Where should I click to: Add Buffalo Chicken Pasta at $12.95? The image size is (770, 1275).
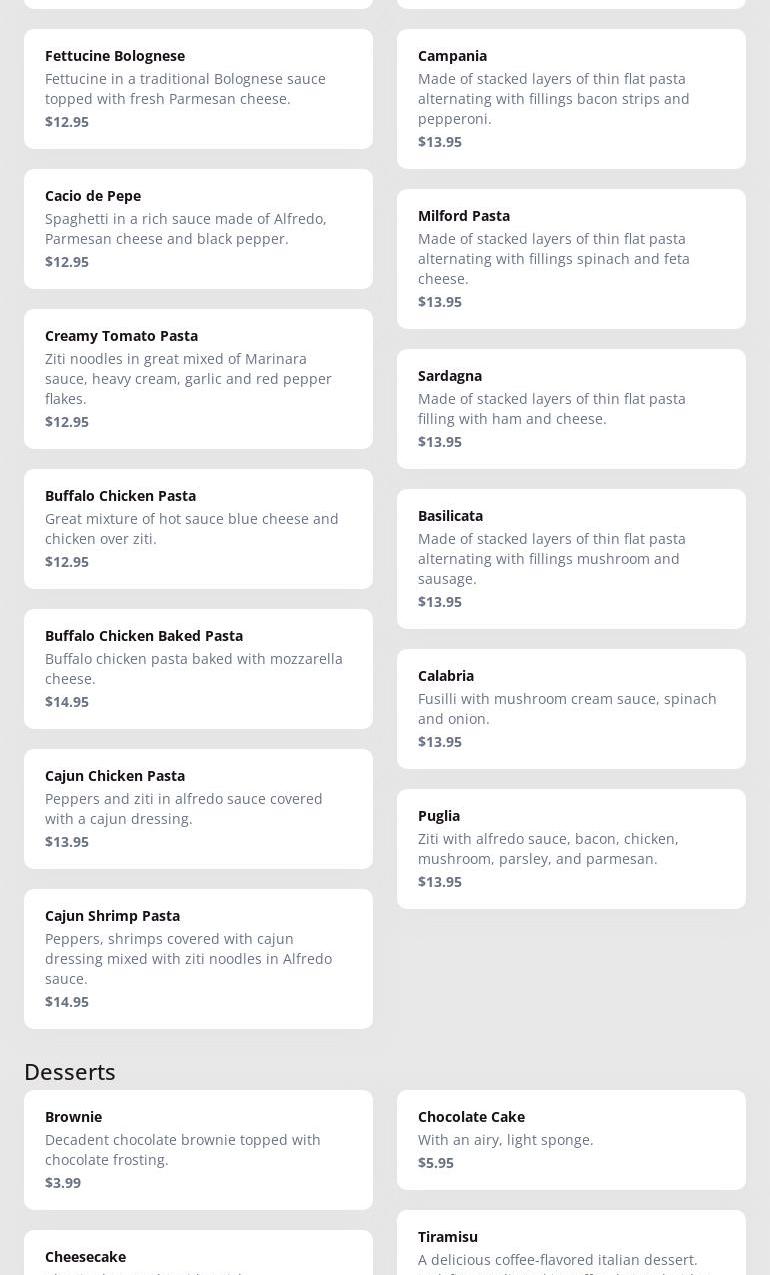pyautogui.click(x=198, y=529)
